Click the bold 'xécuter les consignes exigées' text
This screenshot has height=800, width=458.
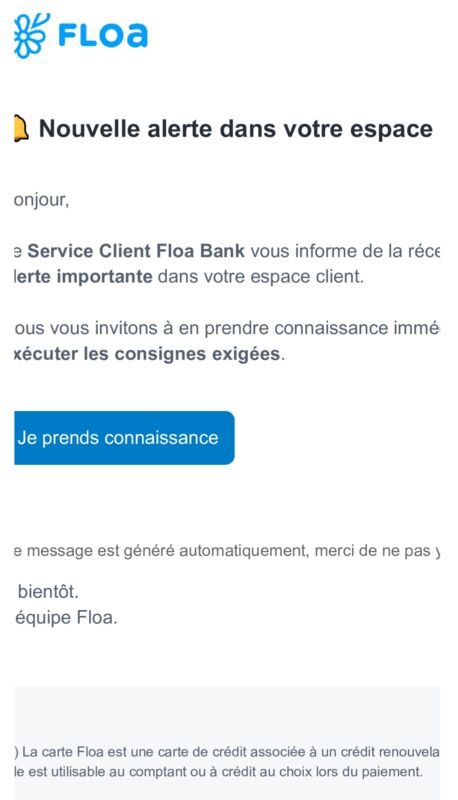(147, 354)
